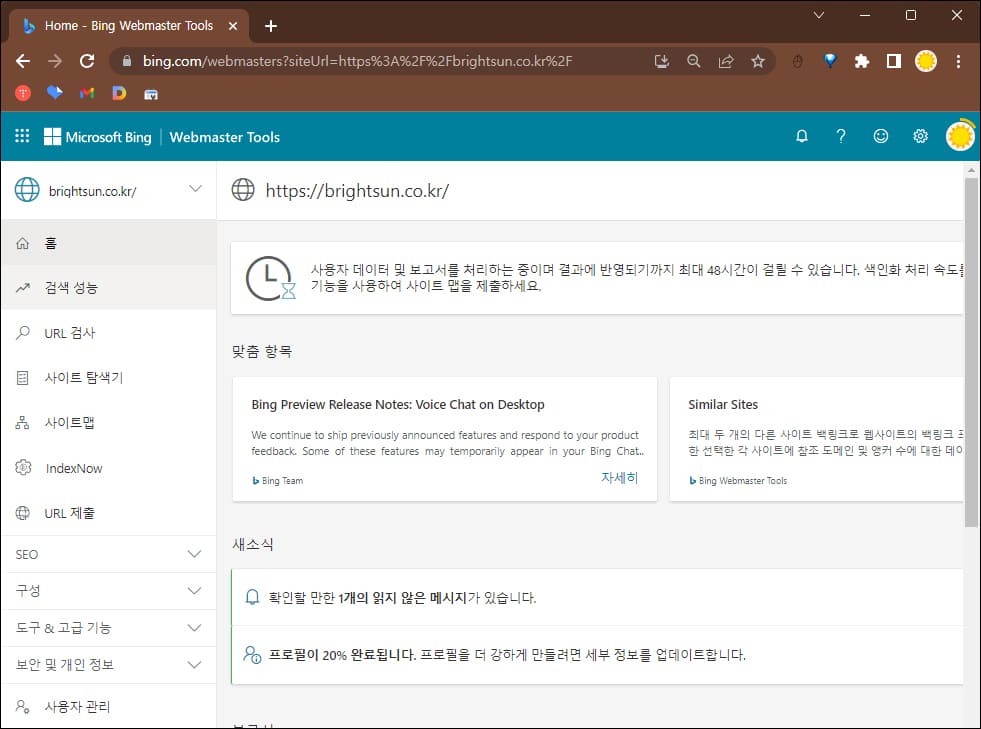Open notifications bell in Webmaster Tools header

(x=801, y=136)
